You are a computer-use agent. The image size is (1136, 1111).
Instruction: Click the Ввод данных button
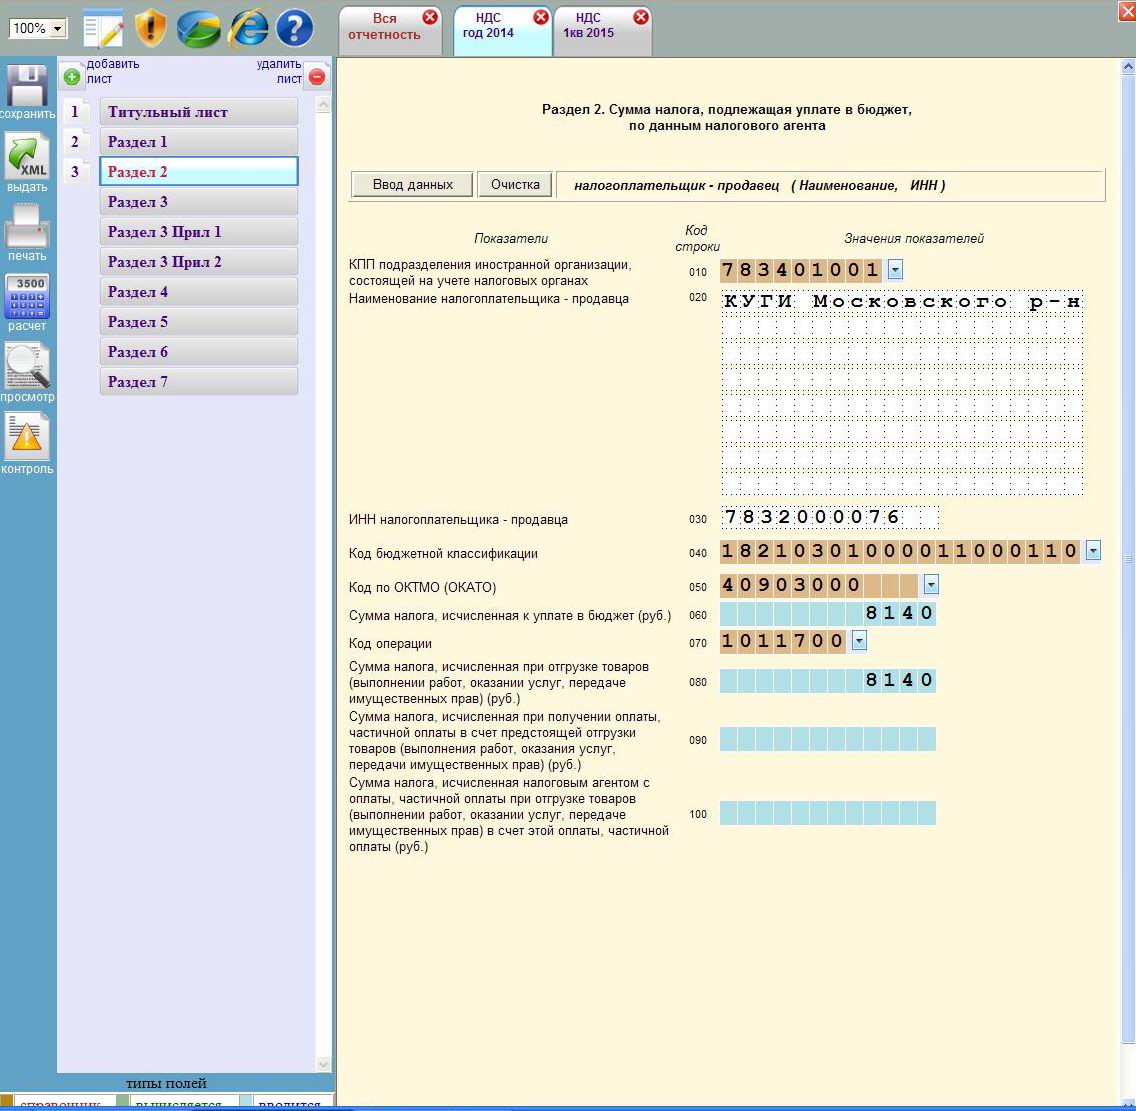(412, 185)
